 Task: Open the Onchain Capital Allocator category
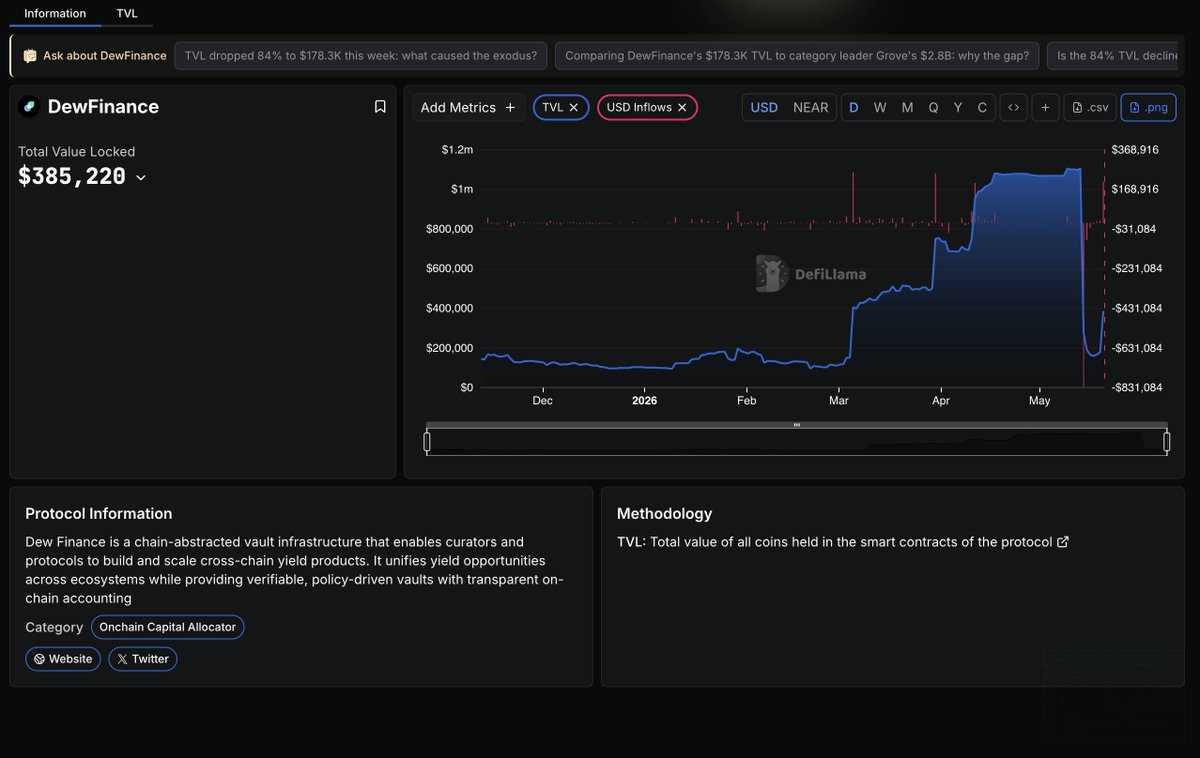point(168,627)
